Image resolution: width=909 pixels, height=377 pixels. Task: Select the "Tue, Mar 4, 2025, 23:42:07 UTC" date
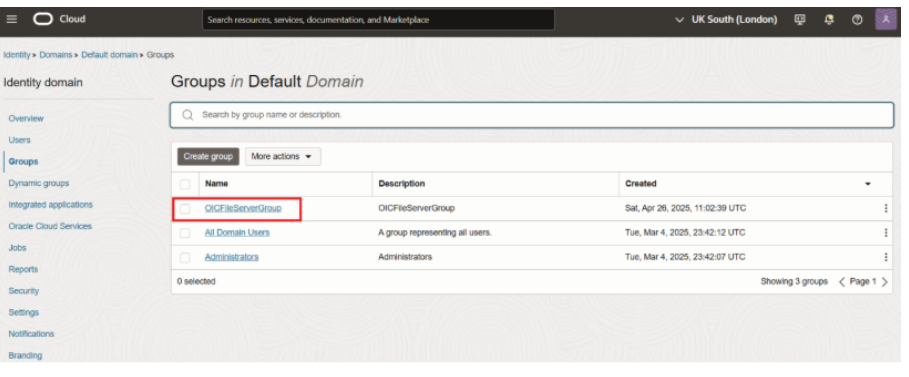click(x=685, y=257)
